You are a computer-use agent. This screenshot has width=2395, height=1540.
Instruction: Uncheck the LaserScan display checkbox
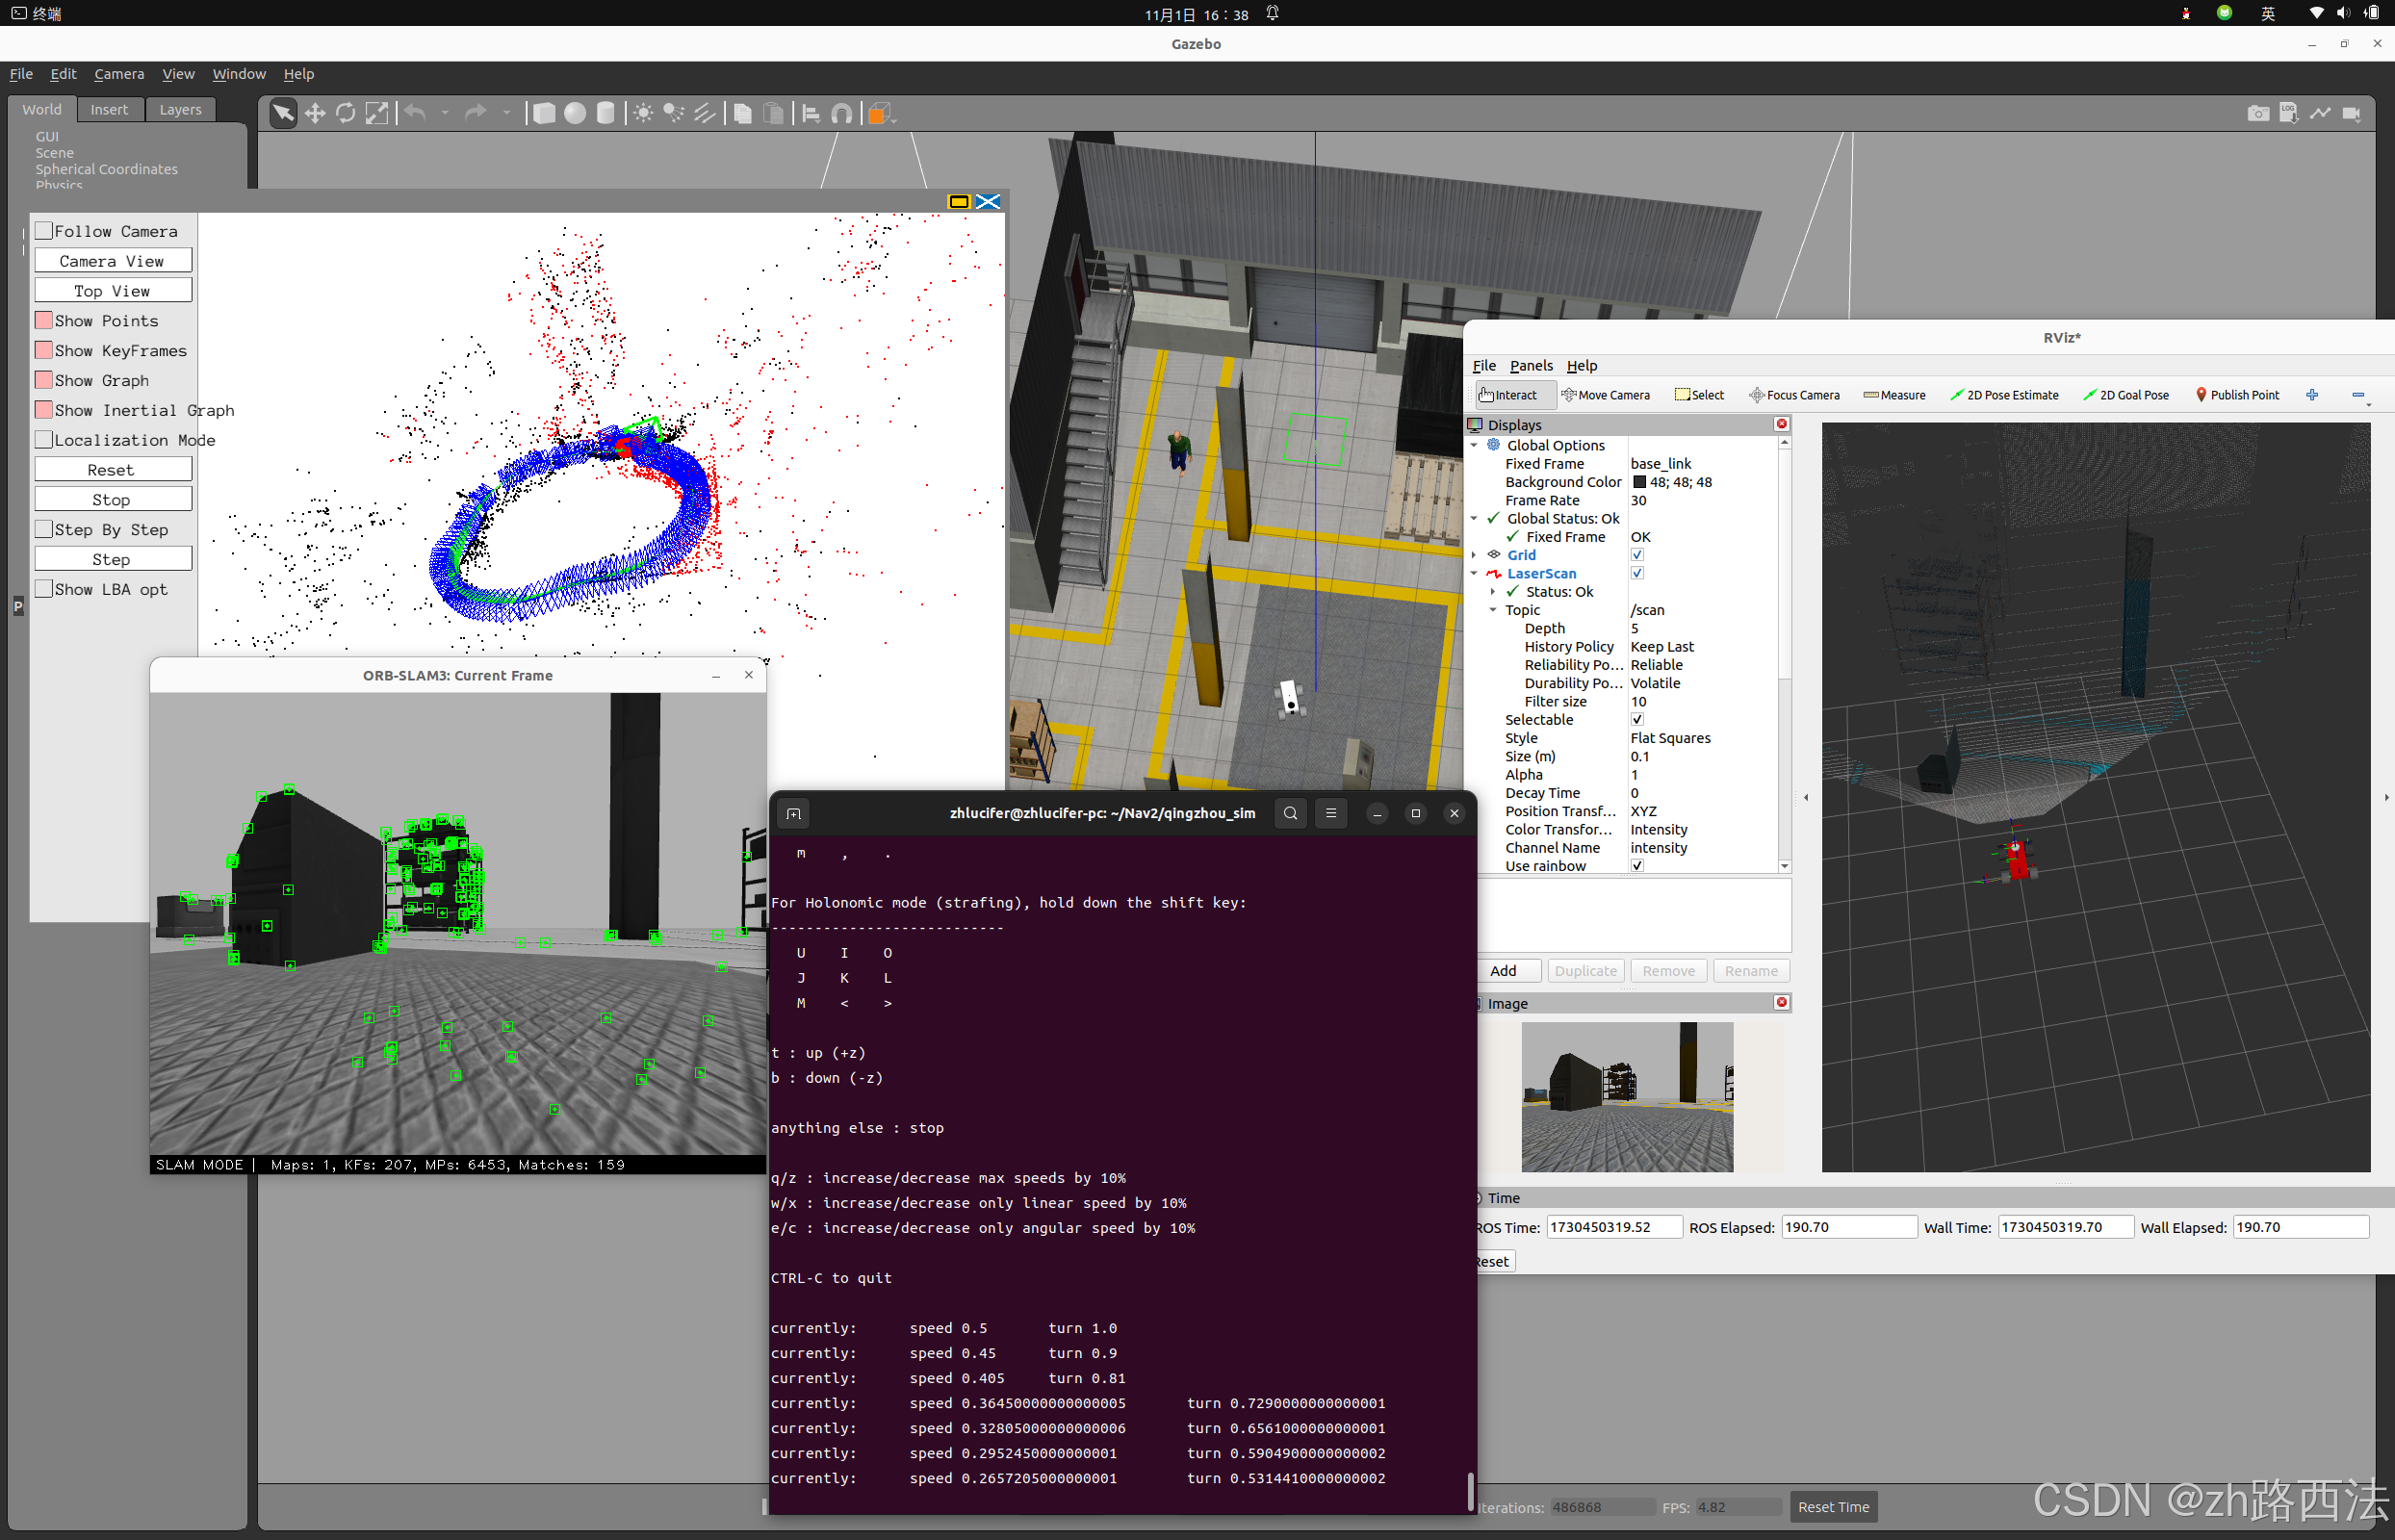[1637, 573]
